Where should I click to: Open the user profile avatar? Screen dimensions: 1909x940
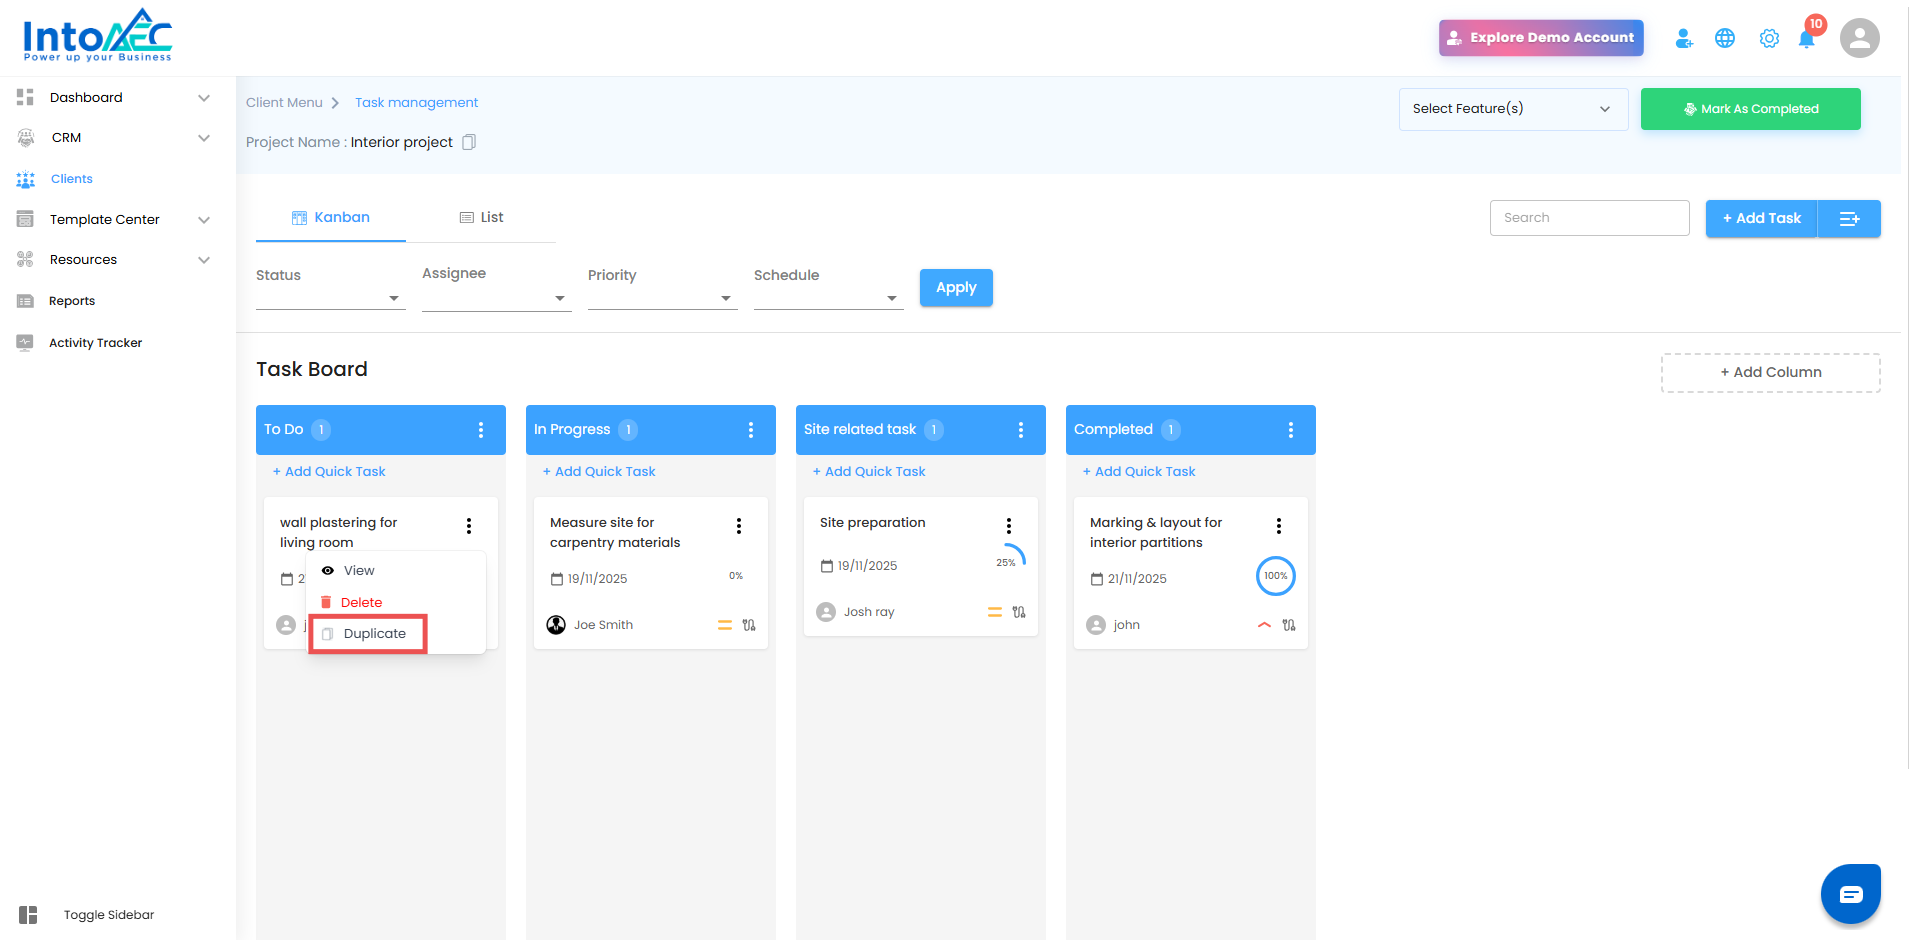click(1859, 38)
